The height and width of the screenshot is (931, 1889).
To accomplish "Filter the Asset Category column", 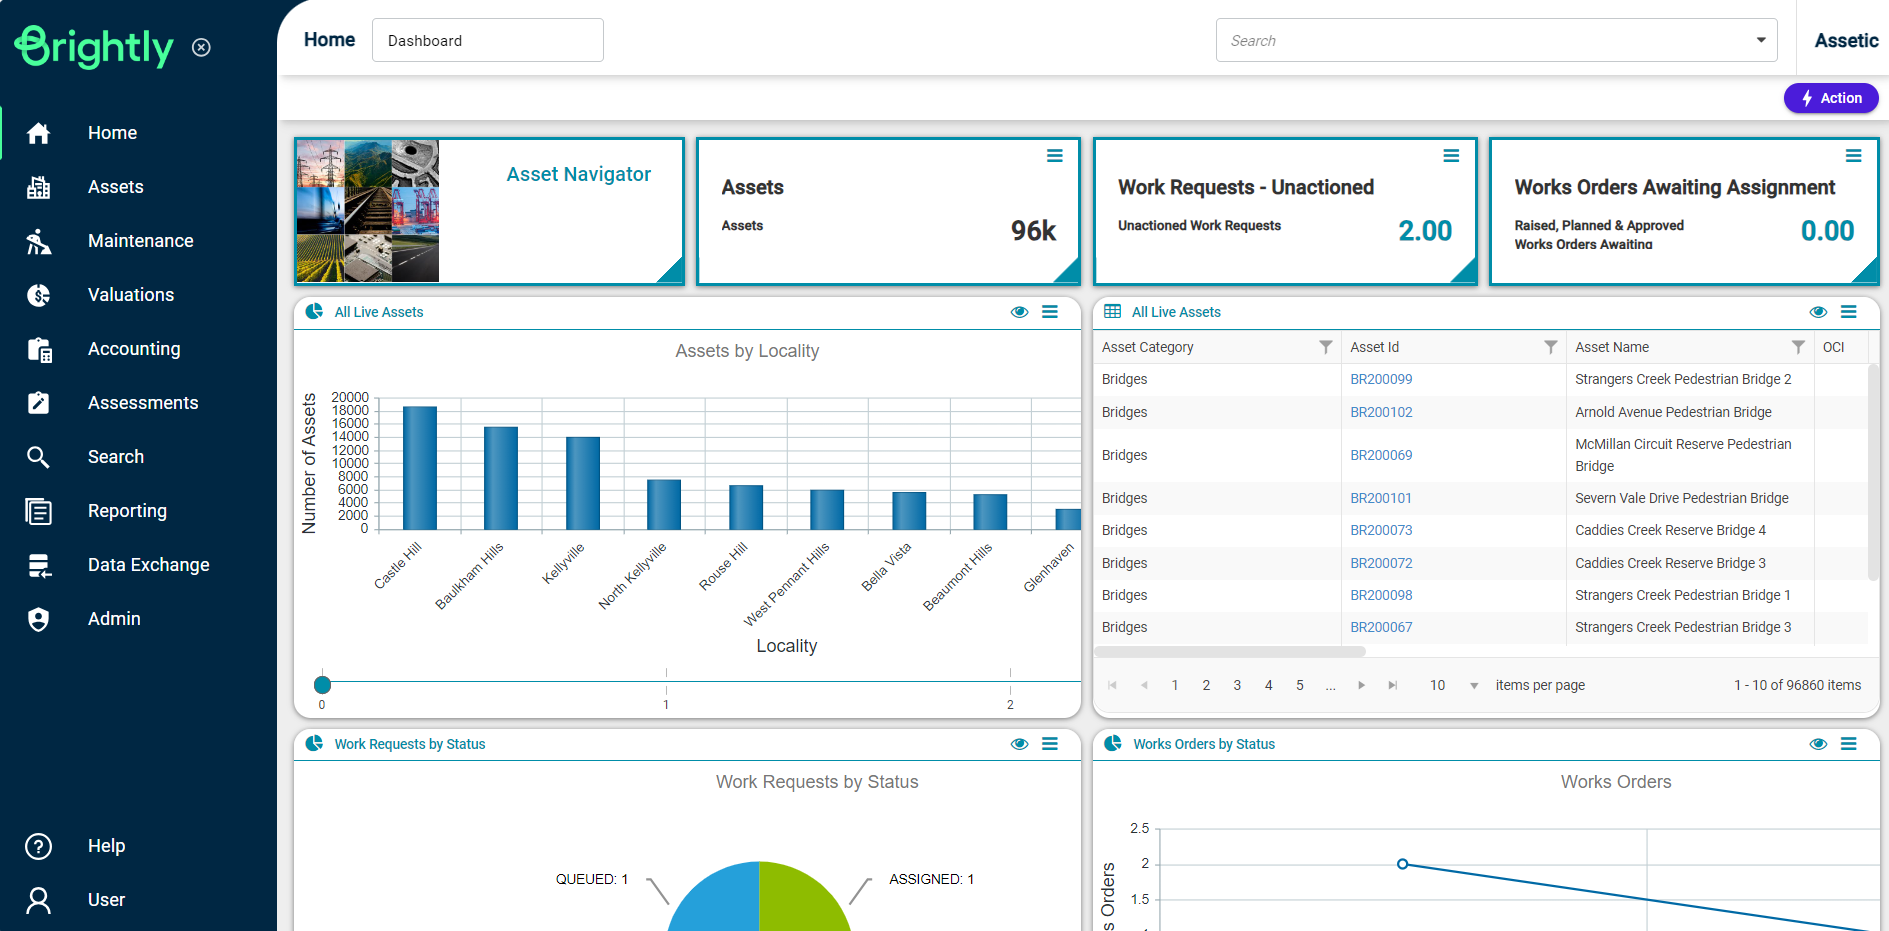I will tap(1325, 347).
